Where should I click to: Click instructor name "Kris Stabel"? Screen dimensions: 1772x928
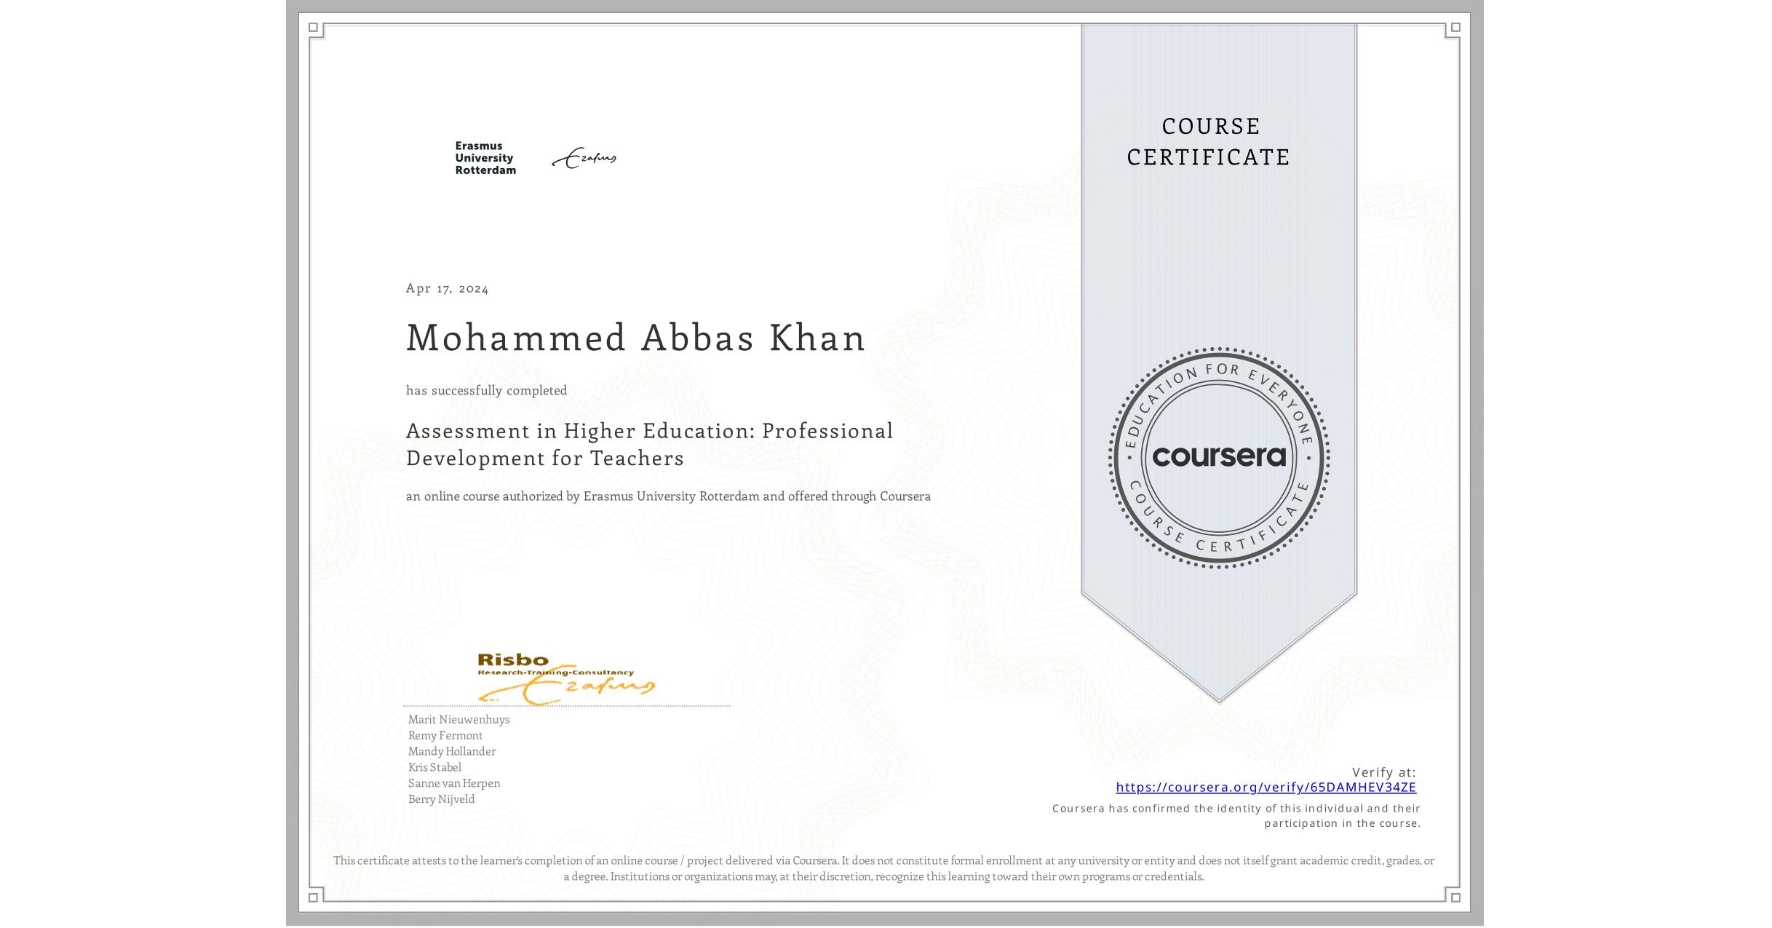click(x=435, y=767)
